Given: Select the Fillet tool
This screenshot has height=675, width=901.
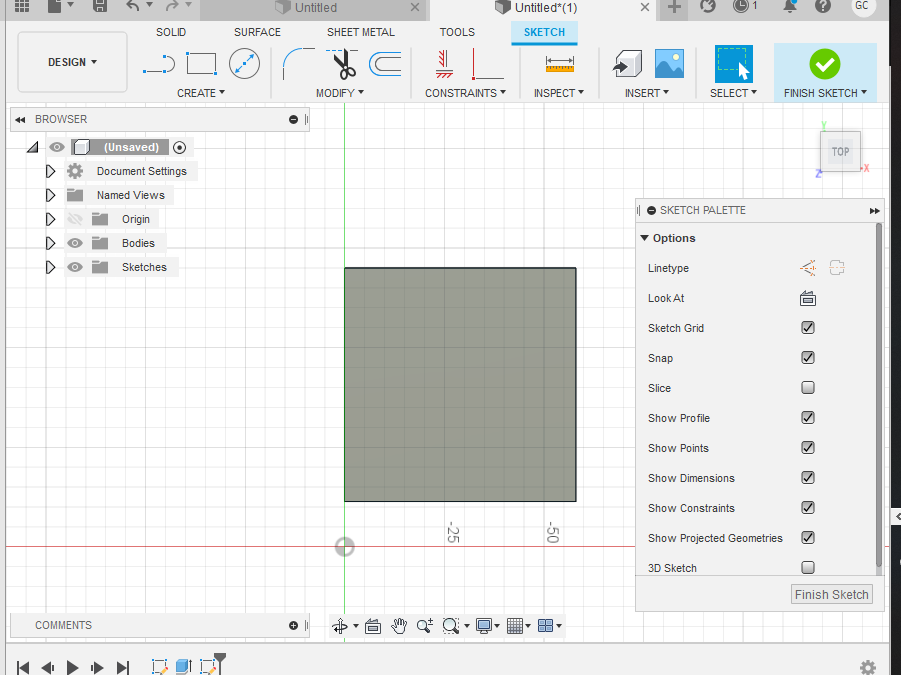Looking at the screenshot, I should pos(299,64).
